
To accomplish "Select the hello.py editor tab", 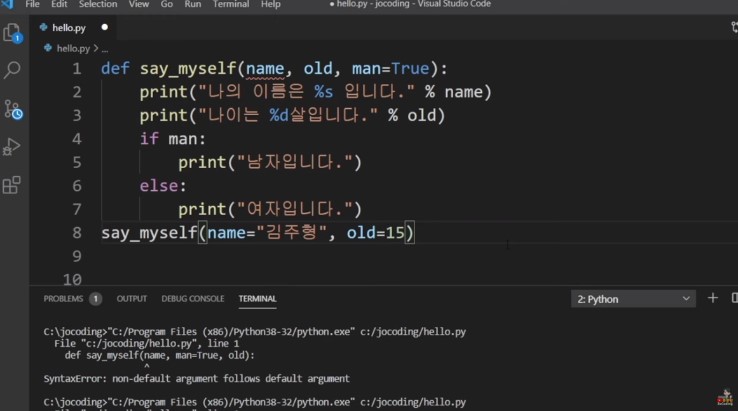I will point(68,27).
